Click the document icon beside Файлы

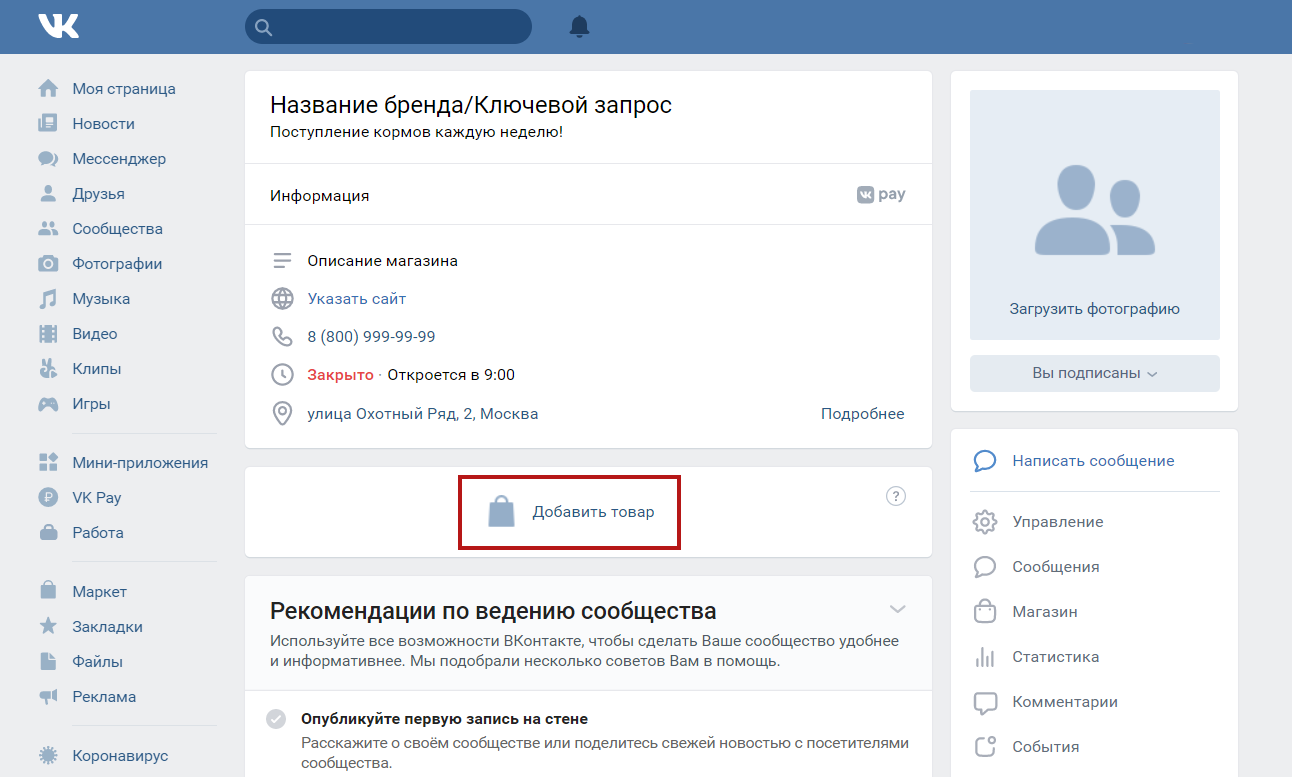point(48,661)
